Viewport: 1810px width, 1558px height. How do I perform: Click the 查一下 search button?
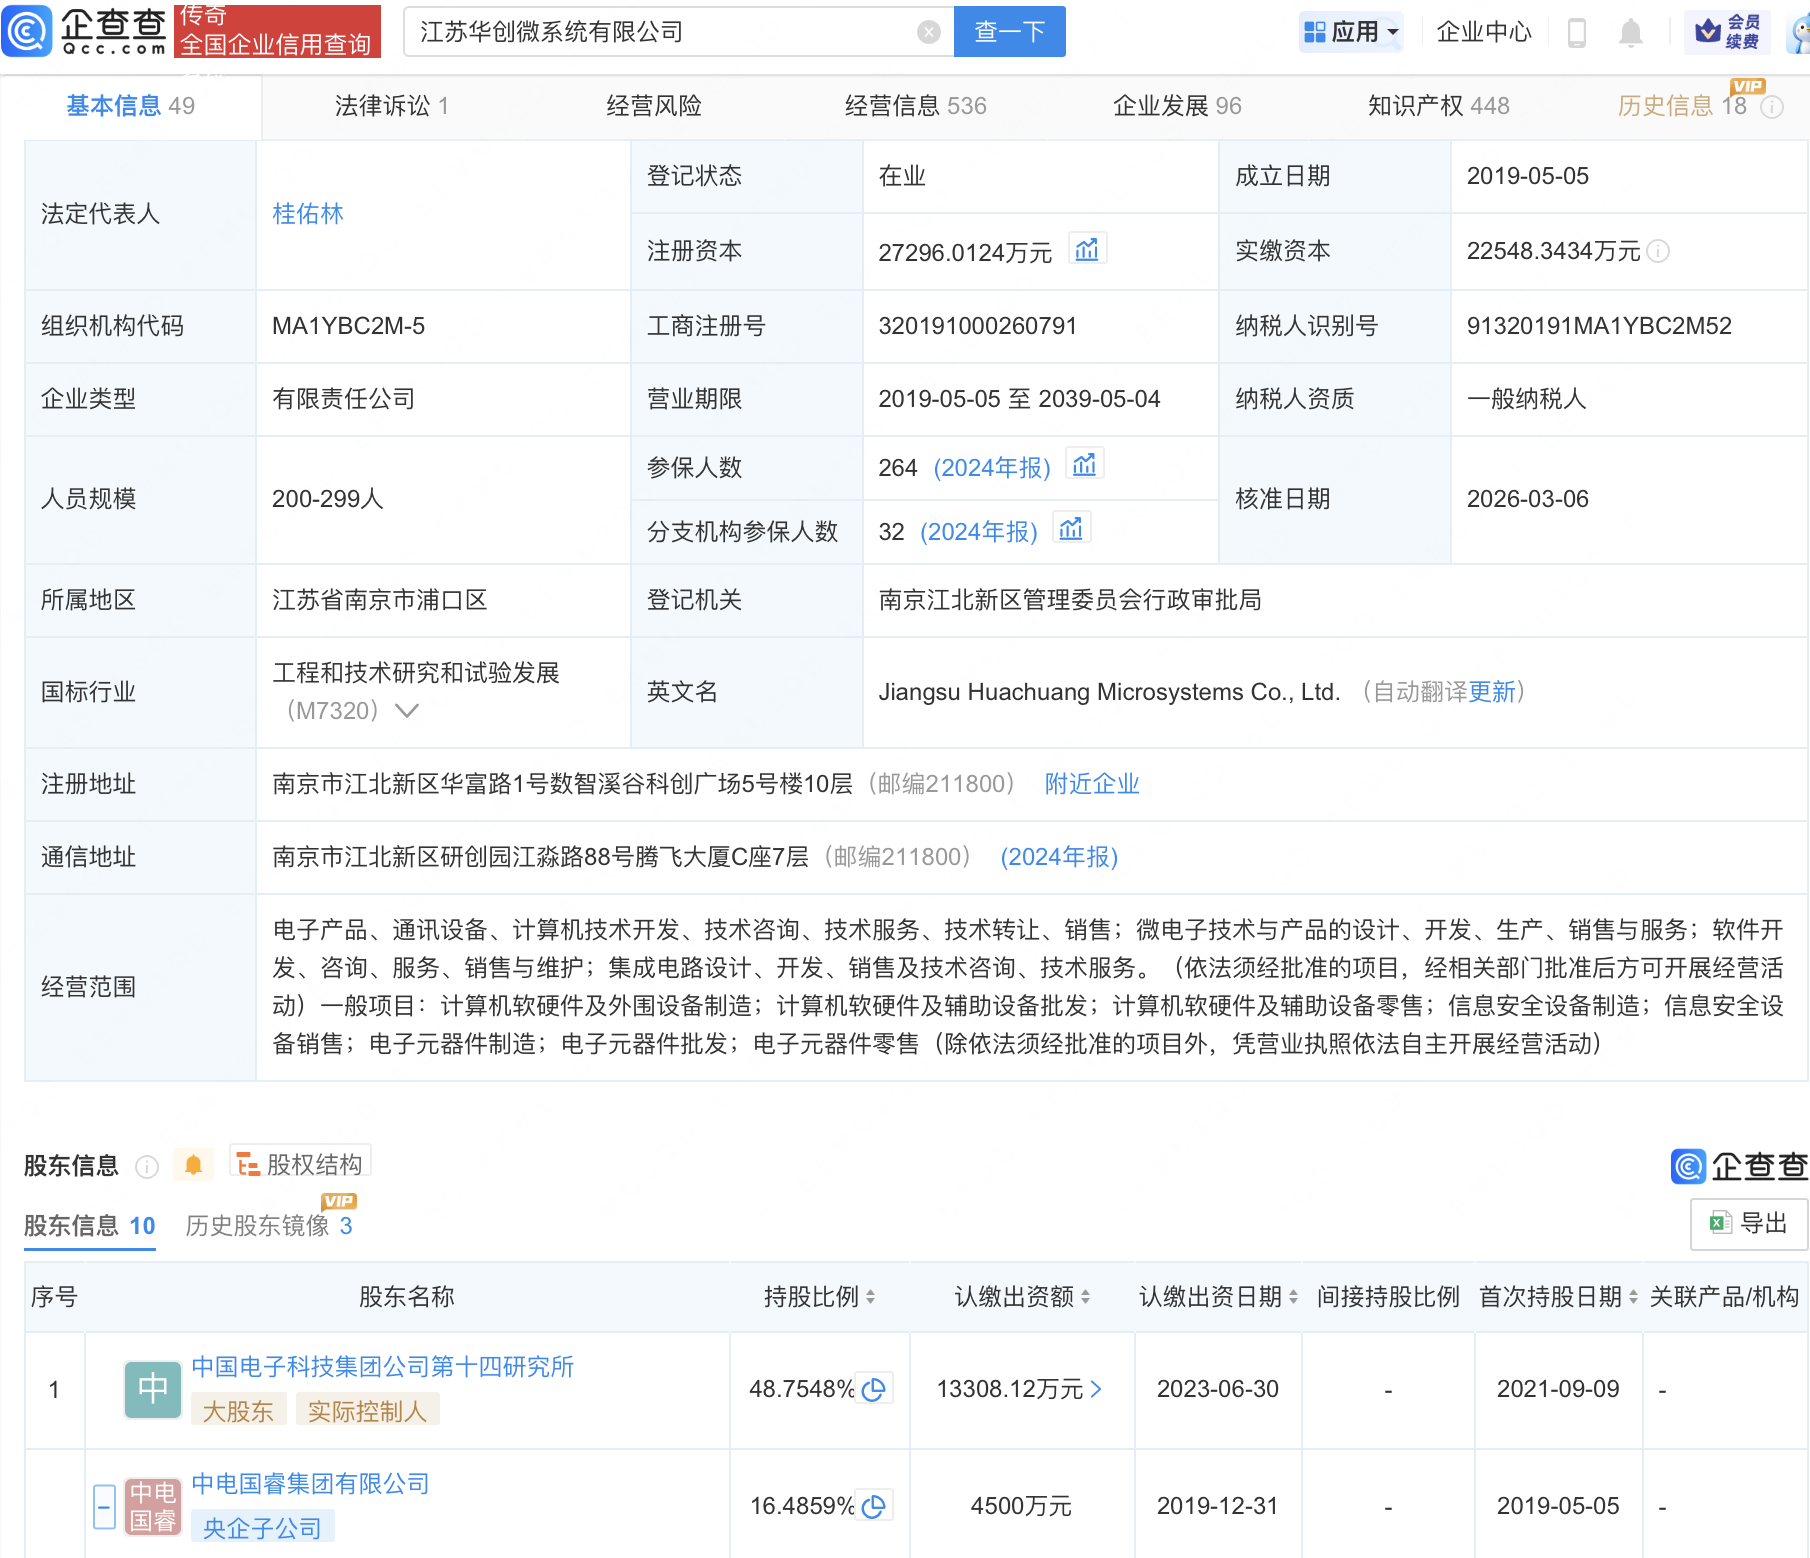pos(1009,31)
